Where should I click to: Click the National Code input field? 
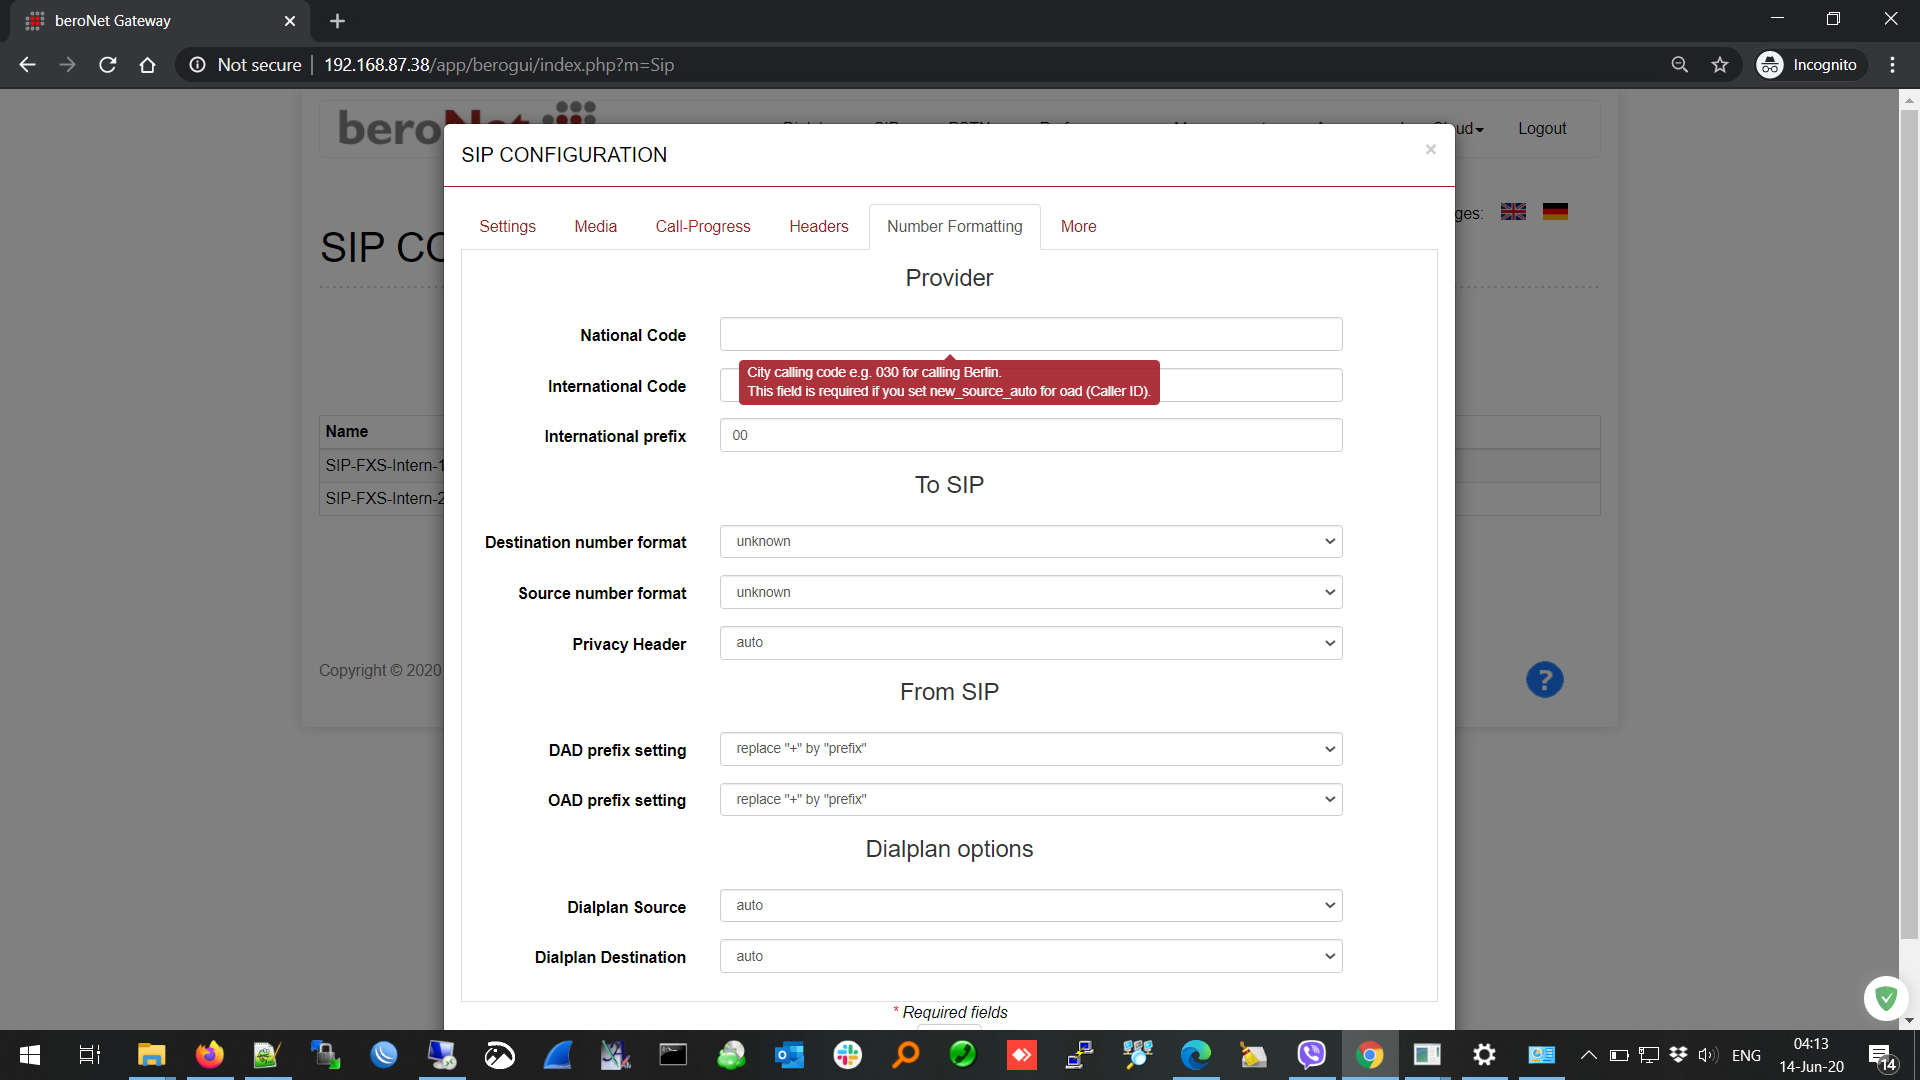(x=1030, y=335)
